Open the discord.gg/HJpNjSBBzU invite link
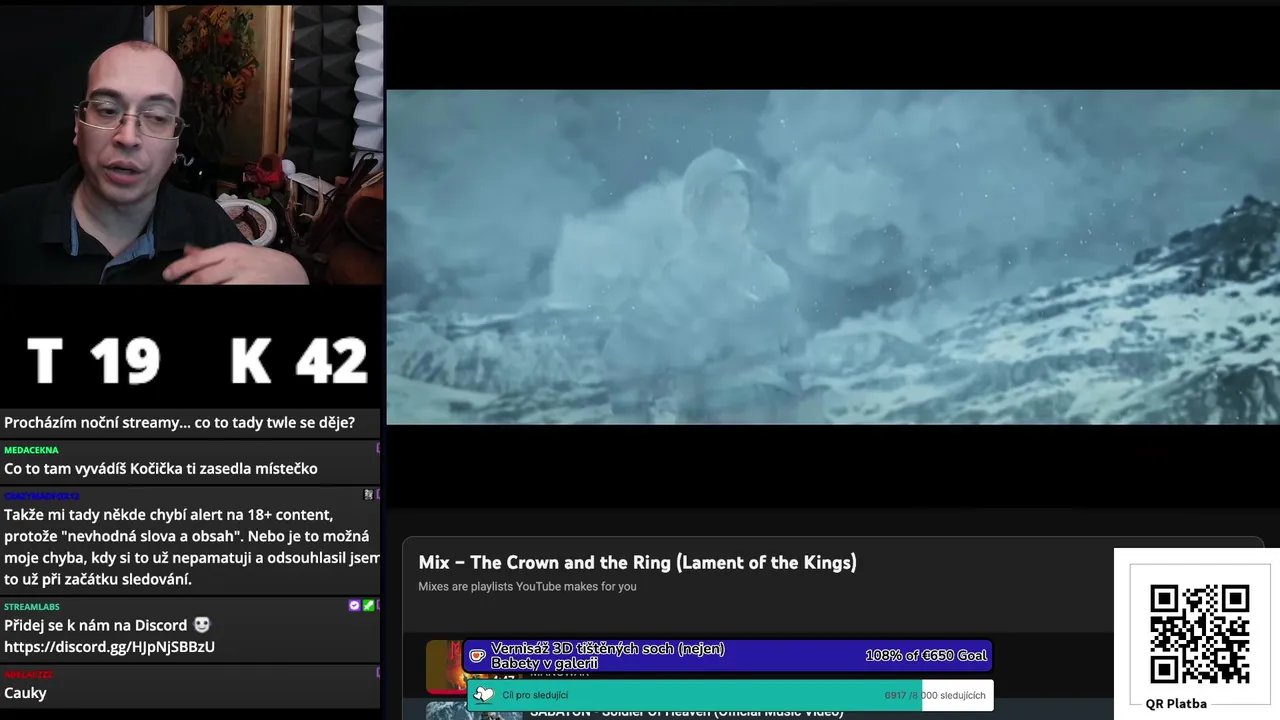This screenshot has height=720, width=1280. 109,647
